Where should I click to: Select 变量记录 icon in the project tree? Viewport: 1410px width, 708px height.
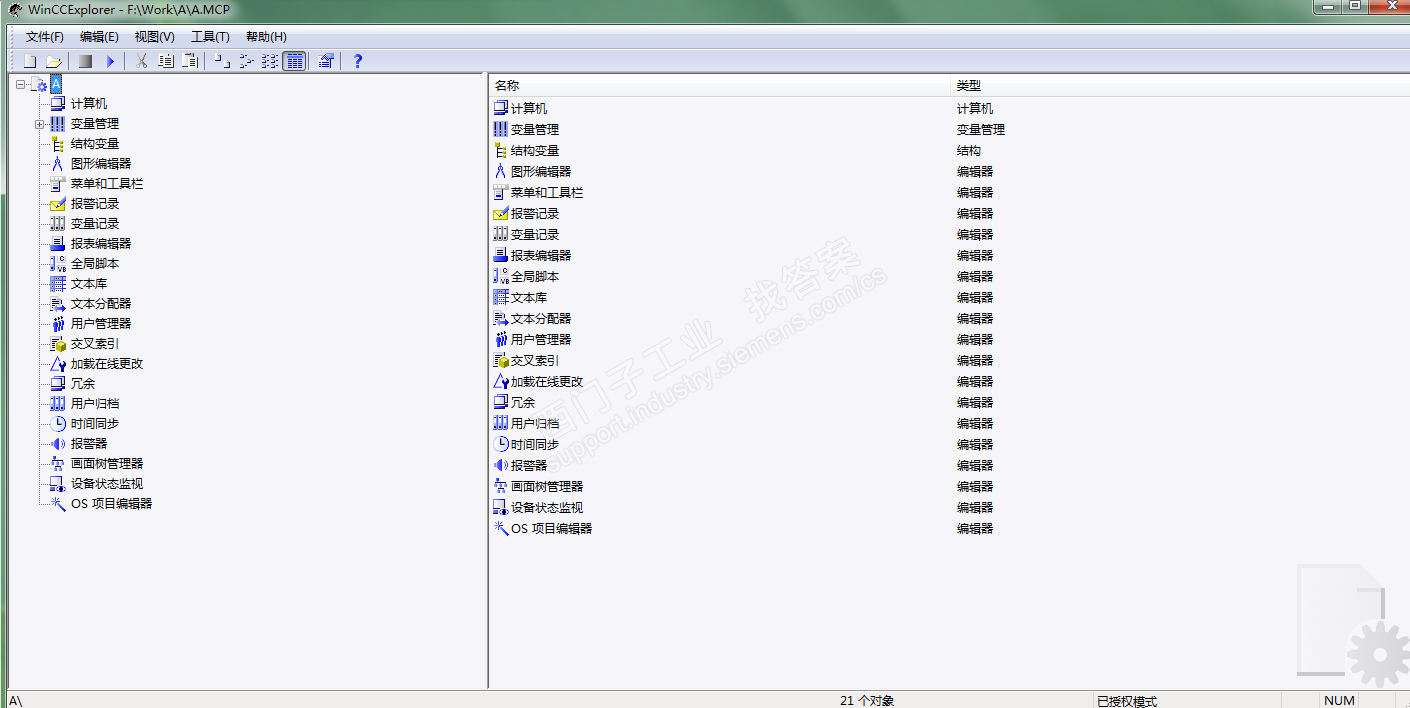click(58, 224)
